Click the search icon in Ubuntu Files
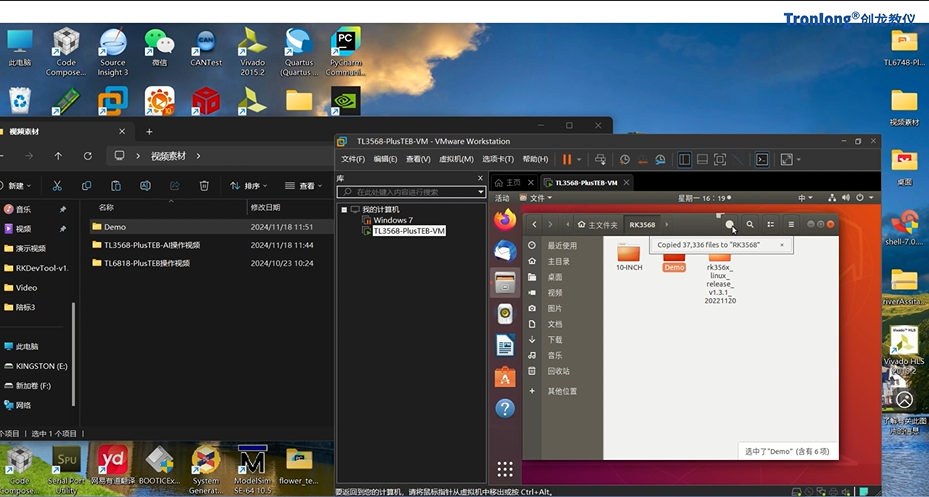 pyautogui.click(x=750, y=225)
